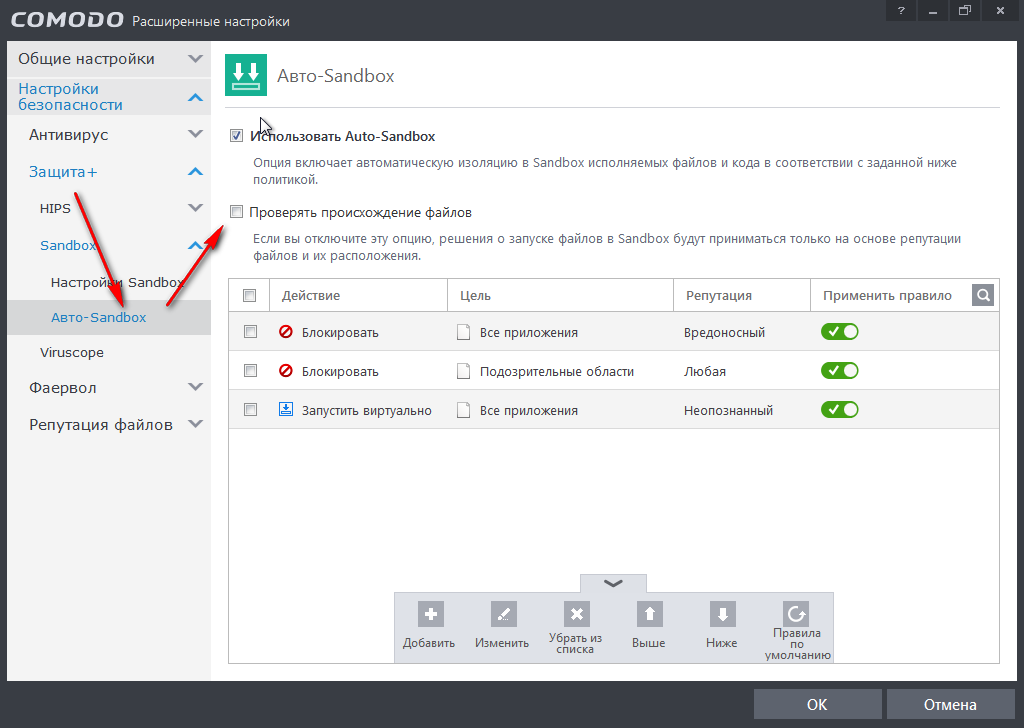Viewport: 1024px width, 728px height.
Task: Open Фаервол settings item
Action: coord(63,388)
